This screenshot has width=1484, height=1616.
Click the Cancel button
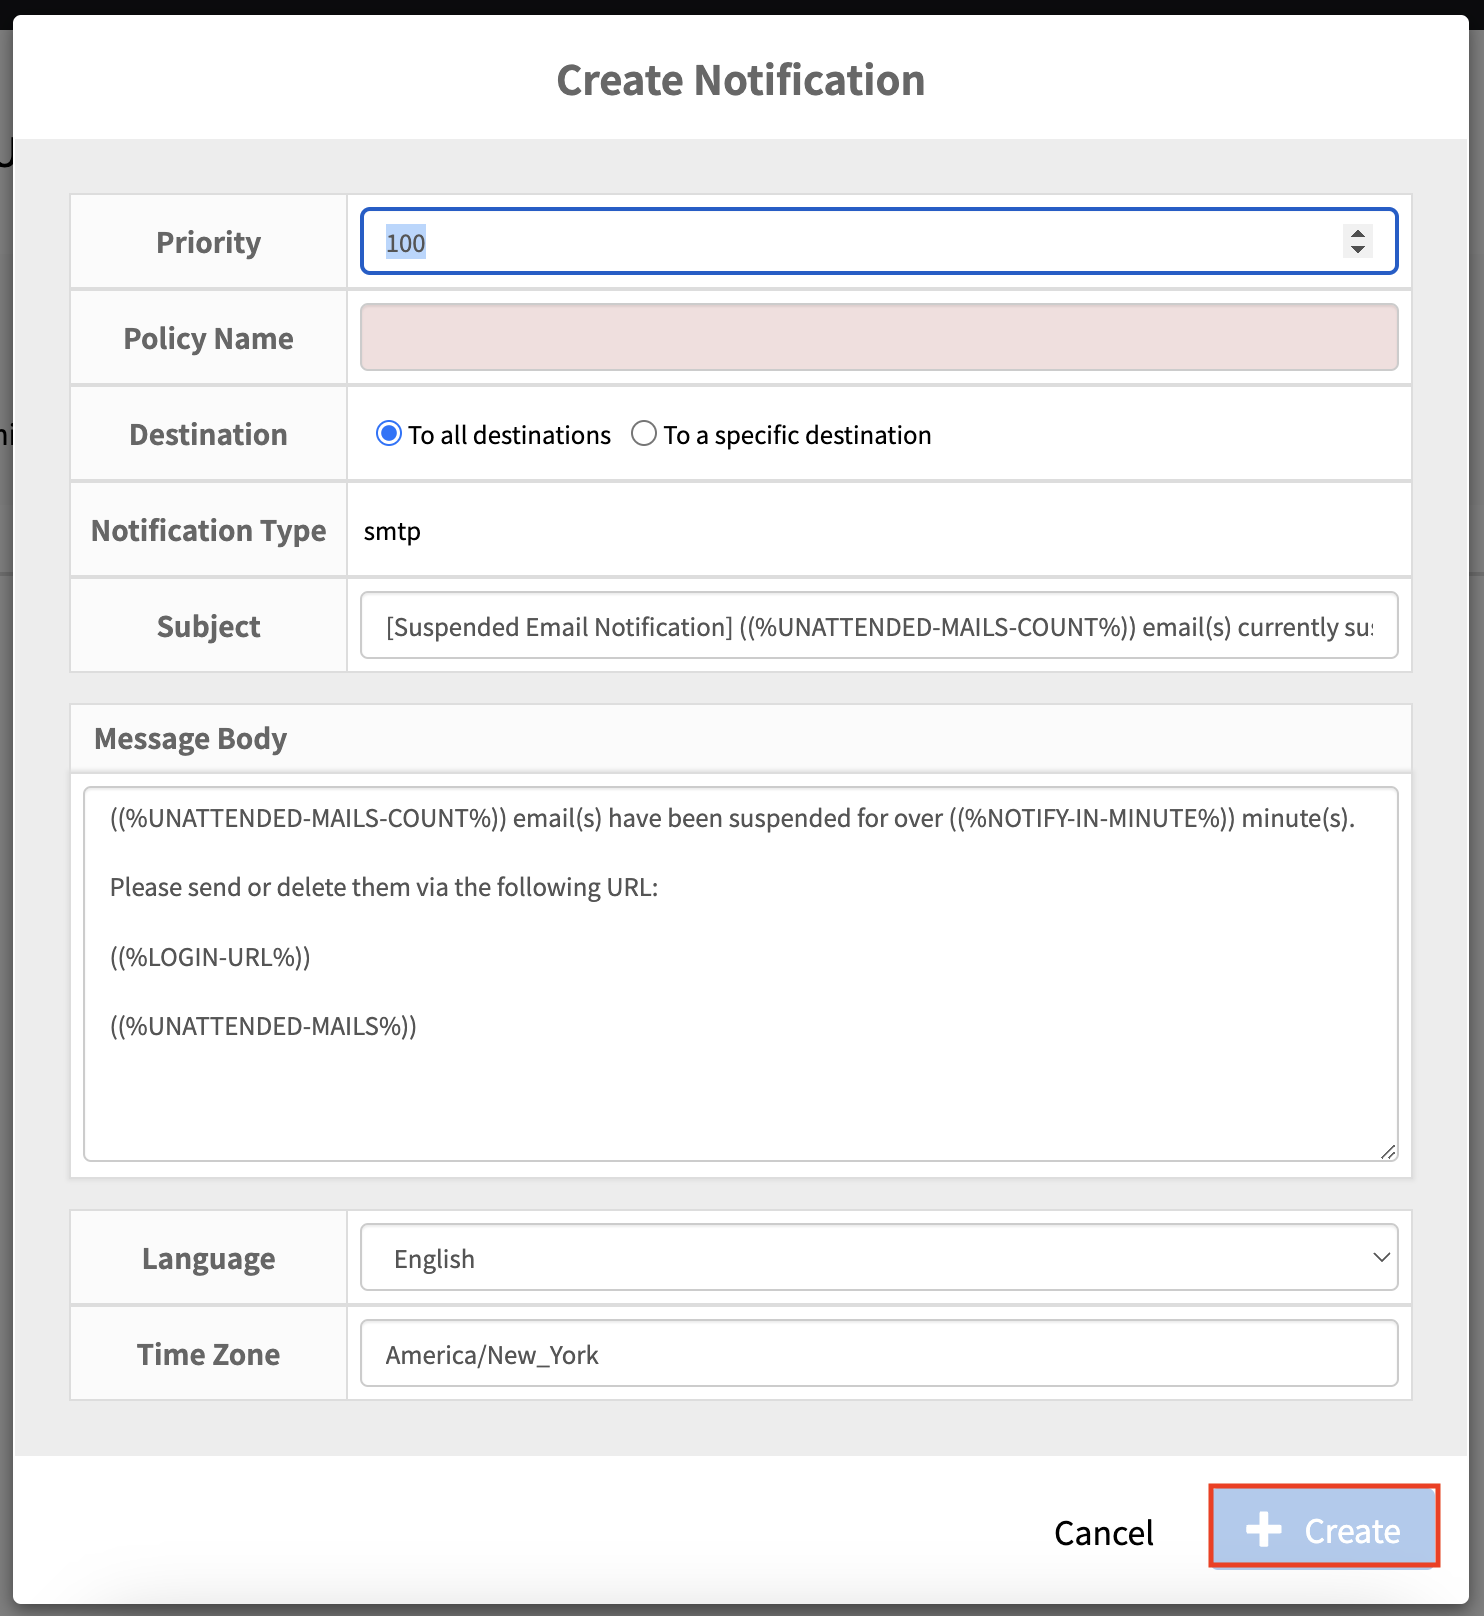coord(1103,1532)
